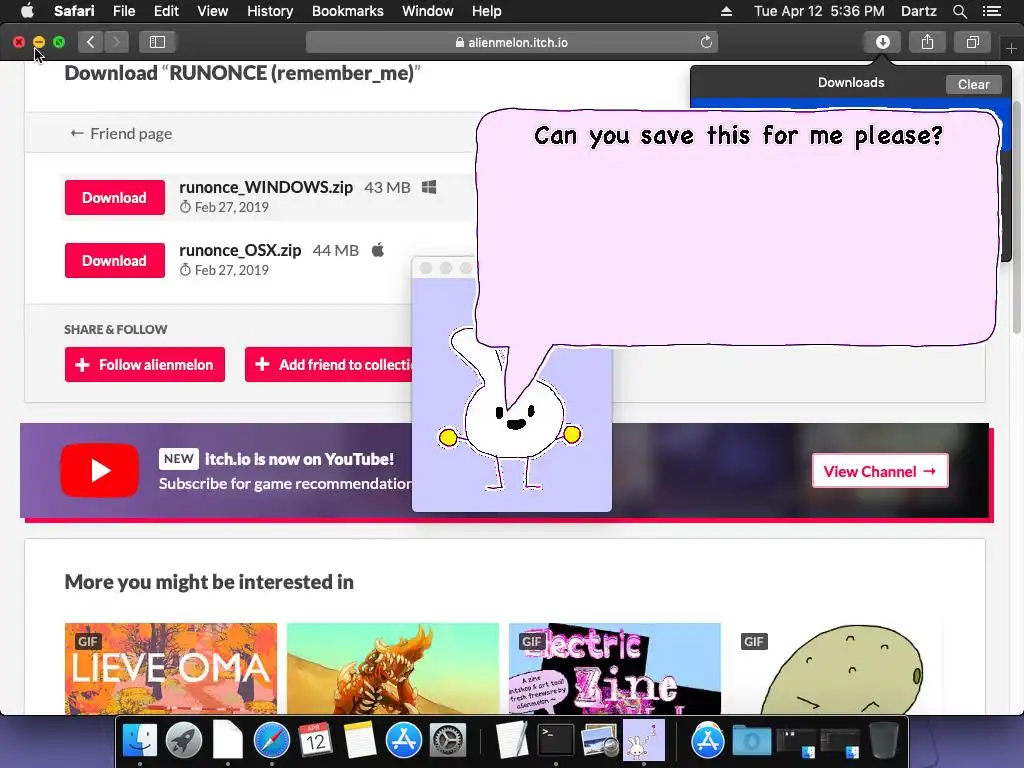Download runonce_WINDOWS.zip

tap(114, 197)
